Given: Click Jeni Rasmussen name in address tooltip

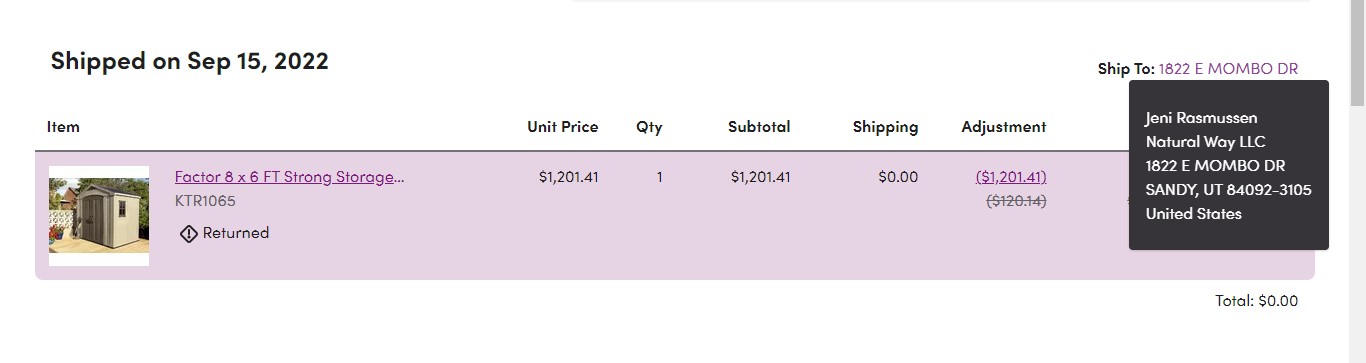Looking at the screenshot, I should [x=1202, y=118].
